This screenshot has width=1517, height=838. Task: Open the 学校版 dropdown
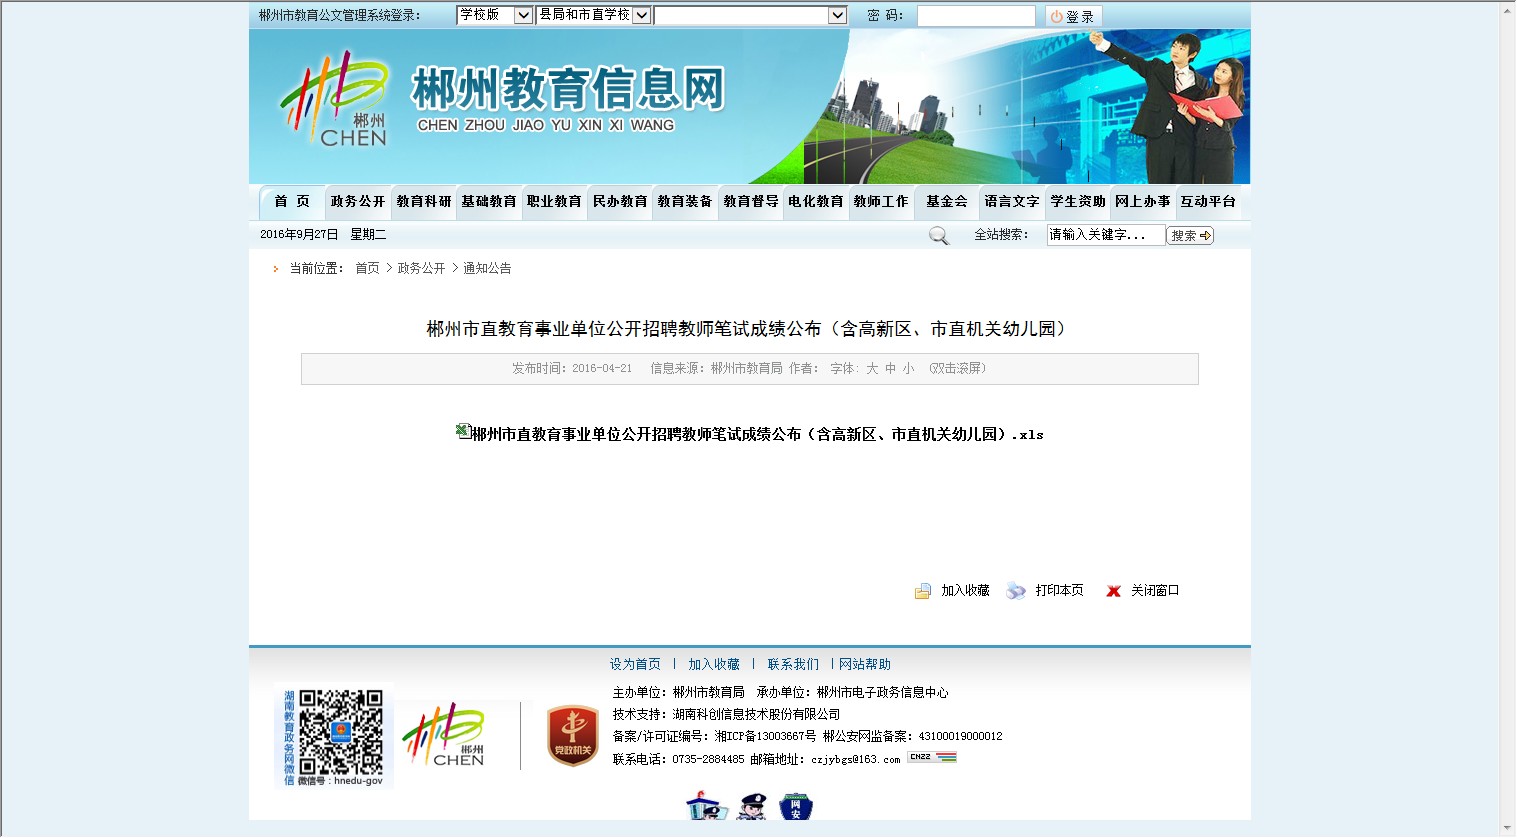click(494, 15)
